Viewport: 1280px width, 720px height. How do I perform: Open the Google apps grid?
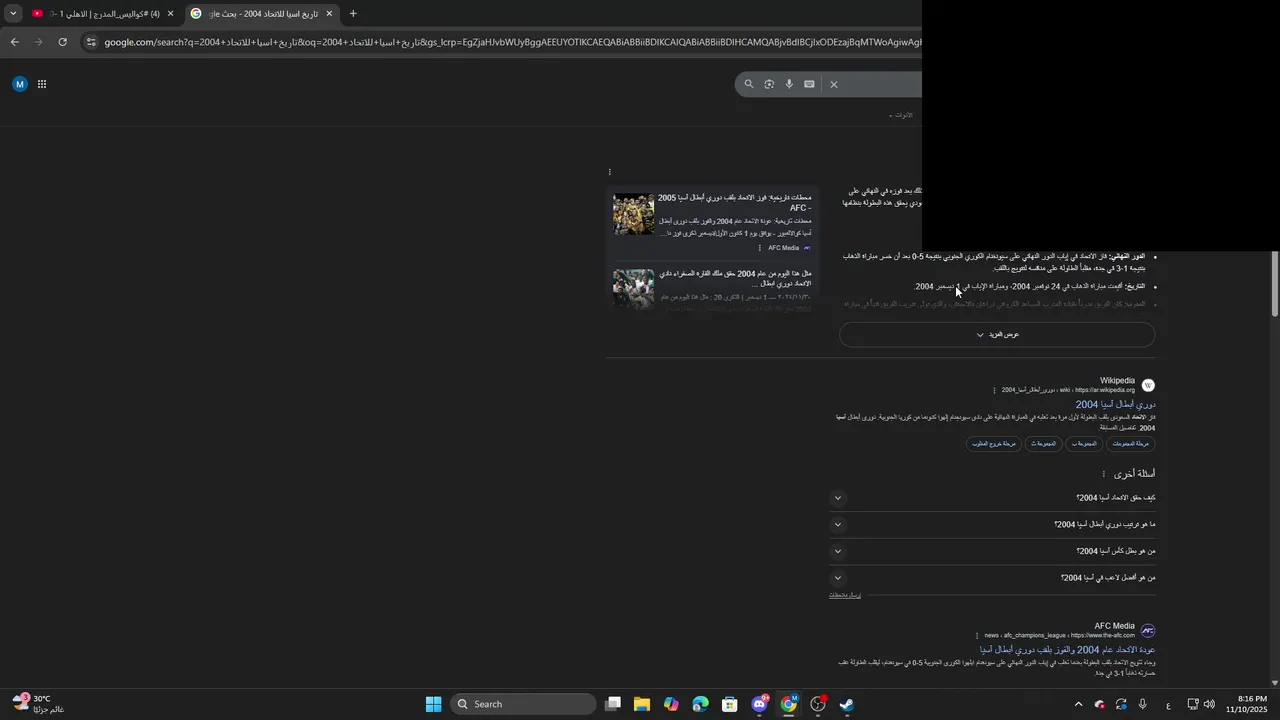[x=42, y=84]
